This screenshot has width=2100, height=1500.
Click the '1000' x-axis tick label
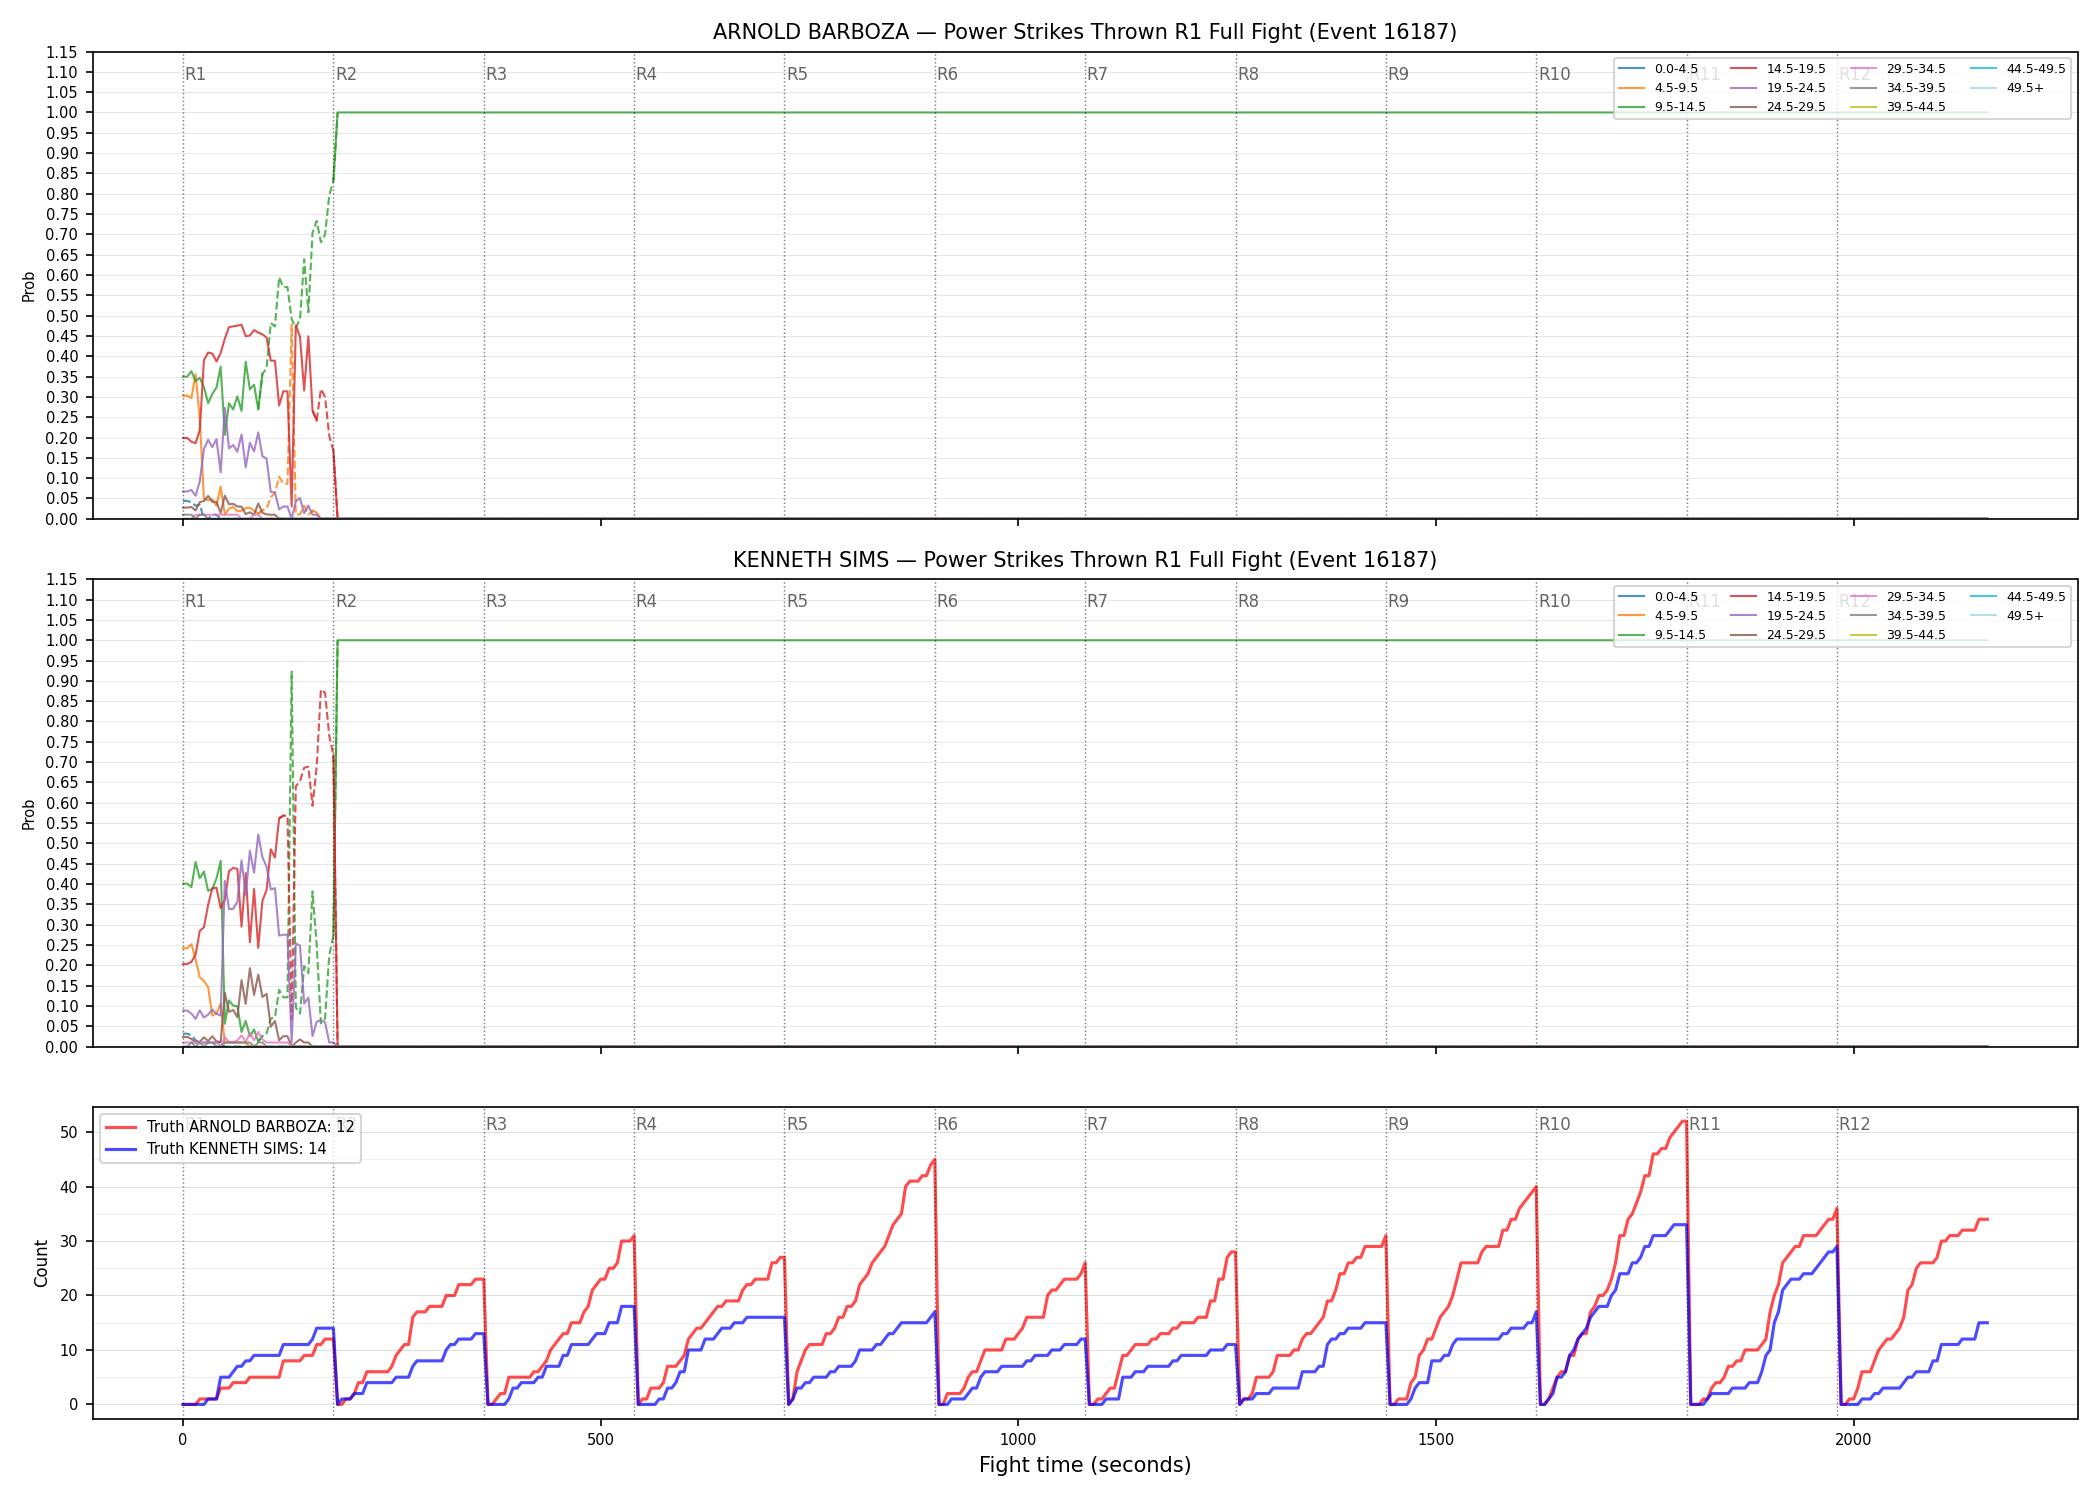coord(1018,1440)
